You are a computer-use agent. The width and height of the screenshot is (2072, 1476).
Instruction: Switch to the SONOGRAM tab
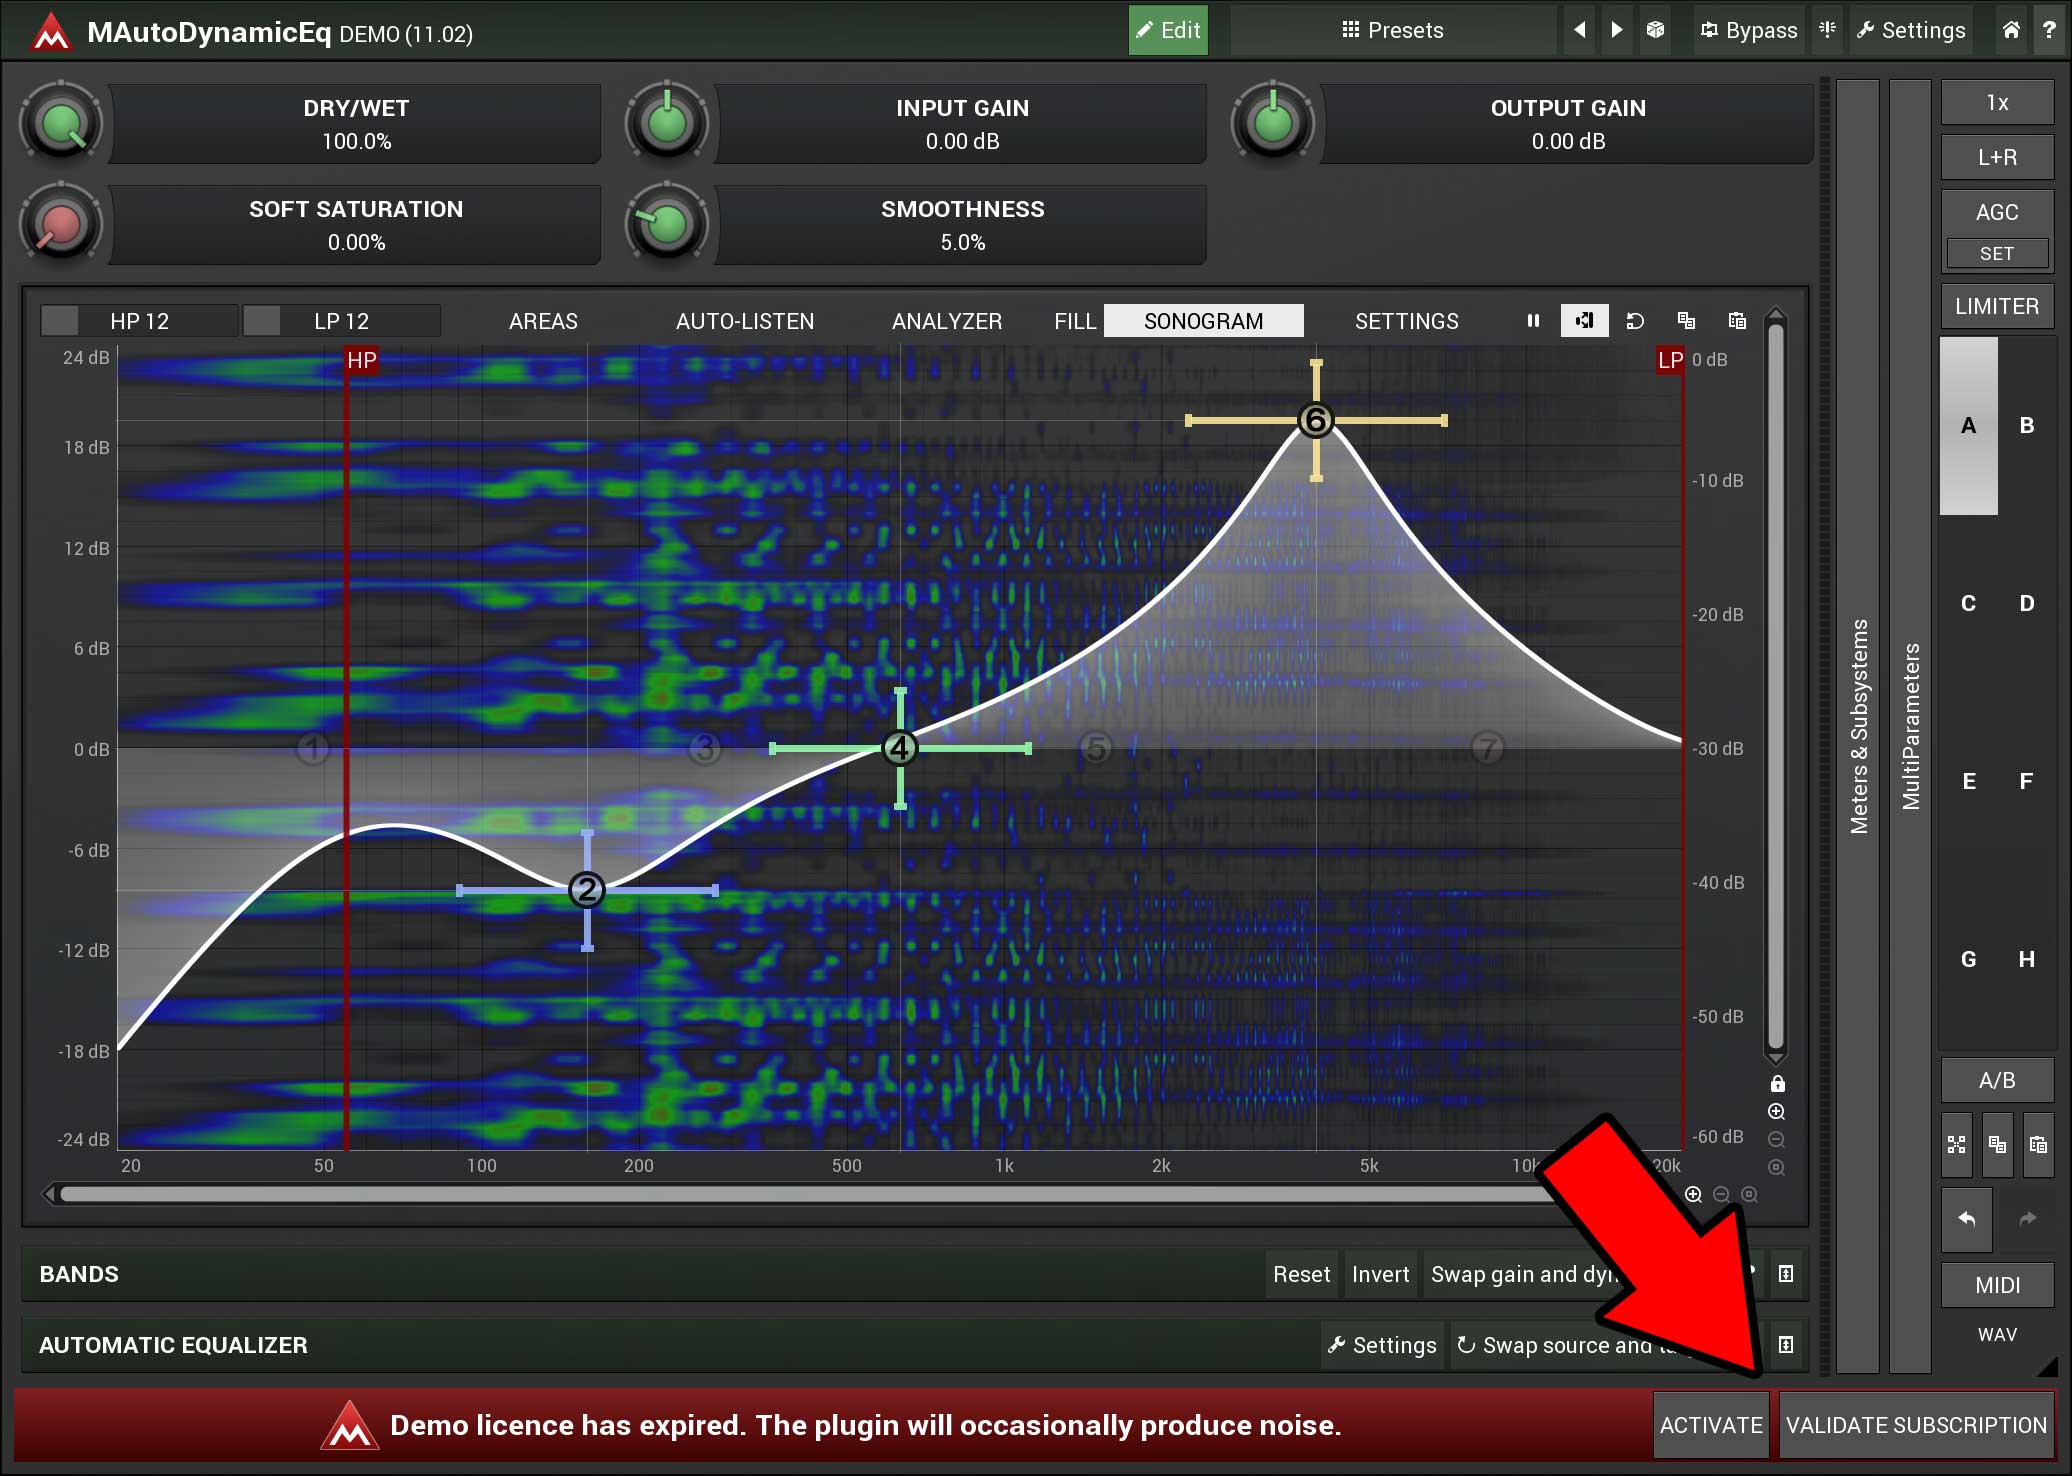1203,321
